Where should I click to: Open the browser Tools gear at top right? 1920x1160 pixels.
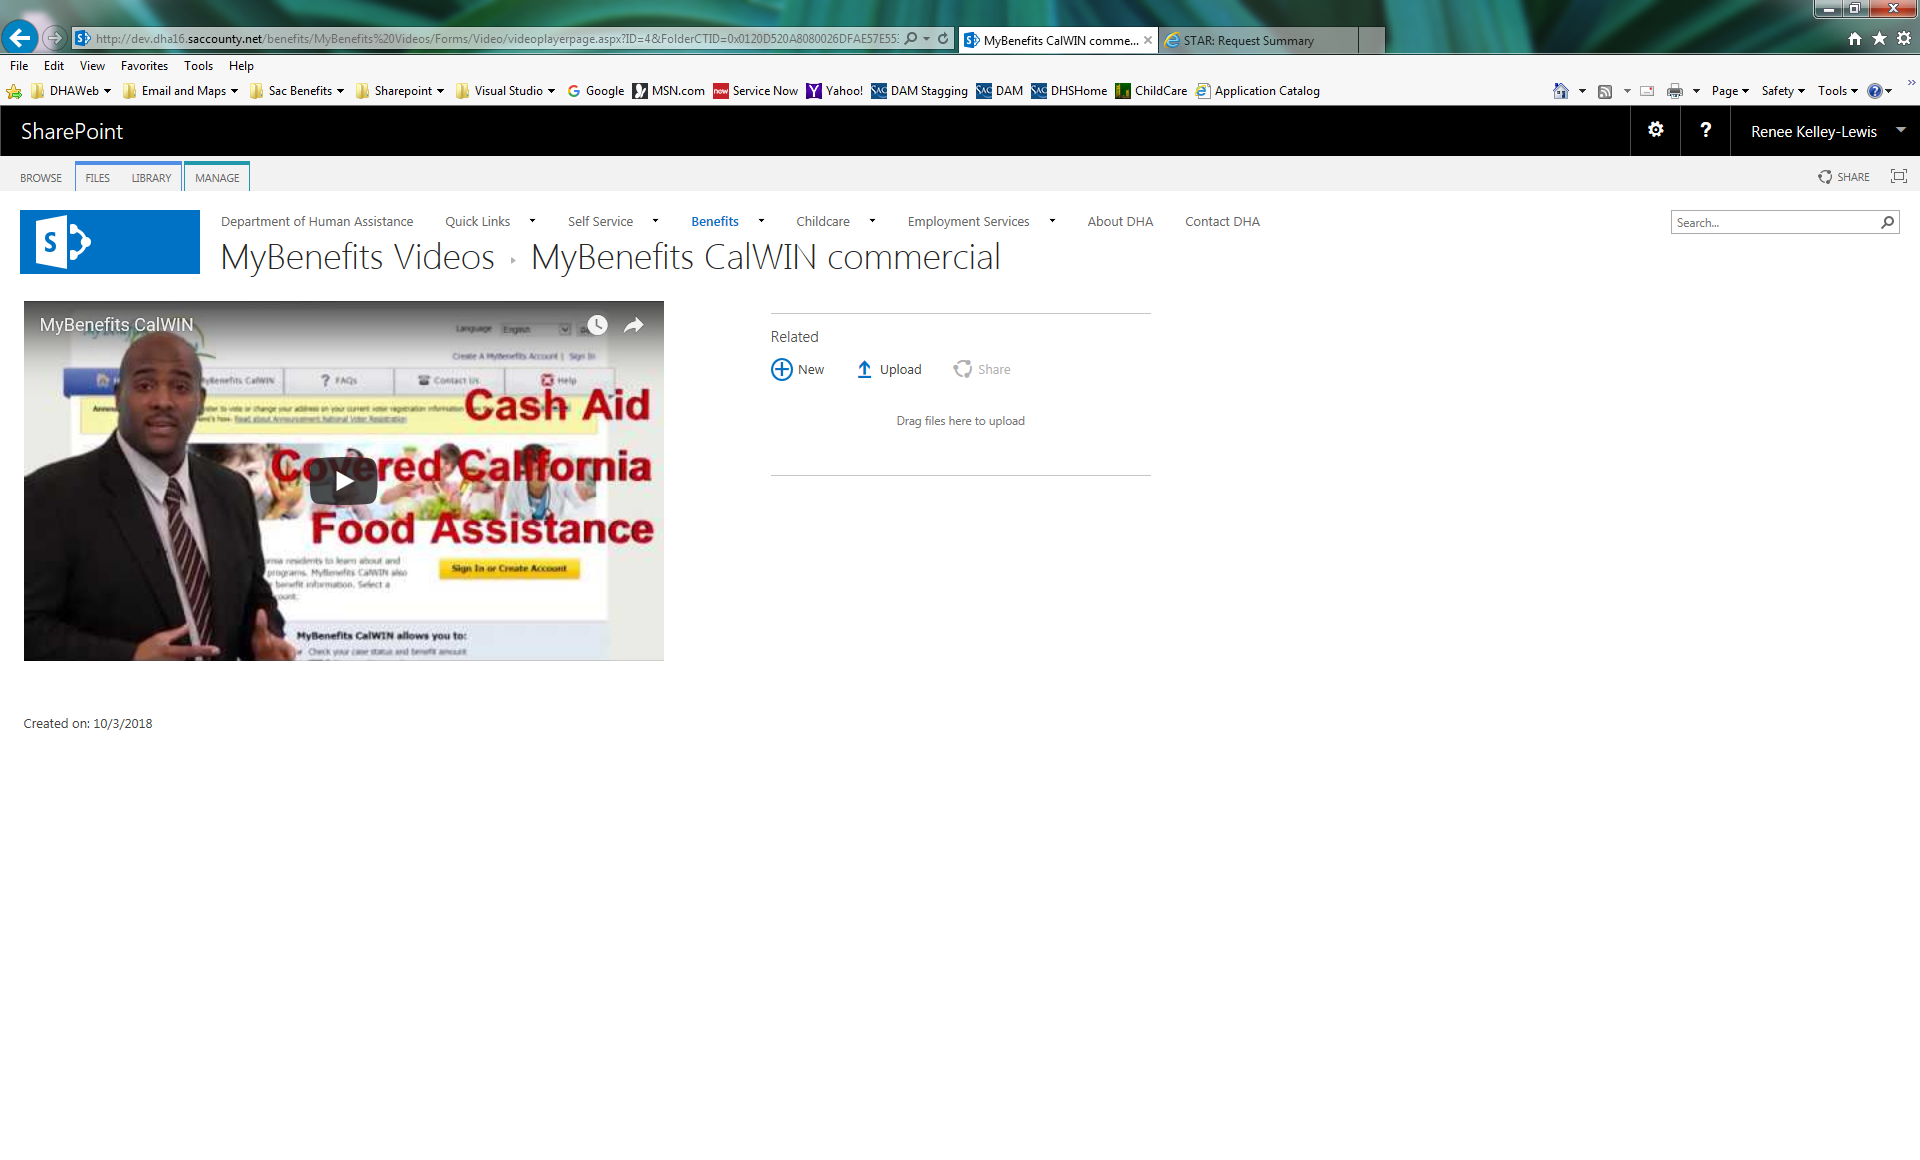pos(1904,39)
